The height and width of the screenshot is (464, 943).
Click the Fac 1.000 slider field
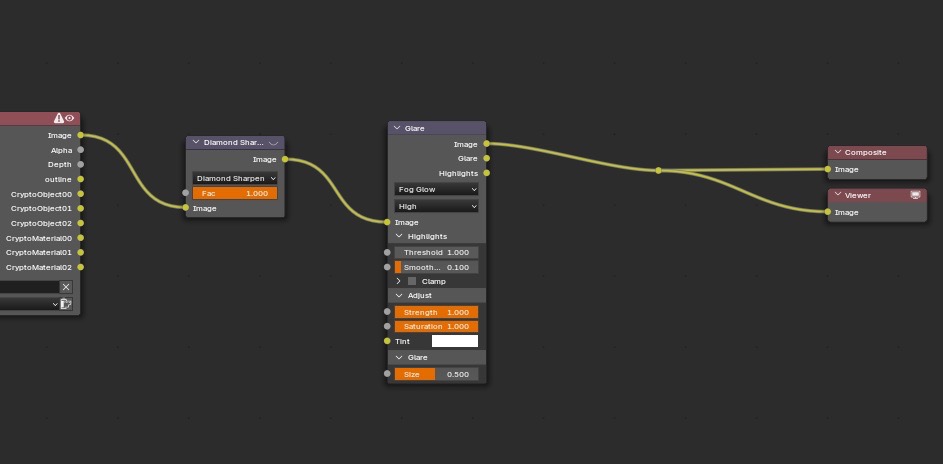(235, 193)
